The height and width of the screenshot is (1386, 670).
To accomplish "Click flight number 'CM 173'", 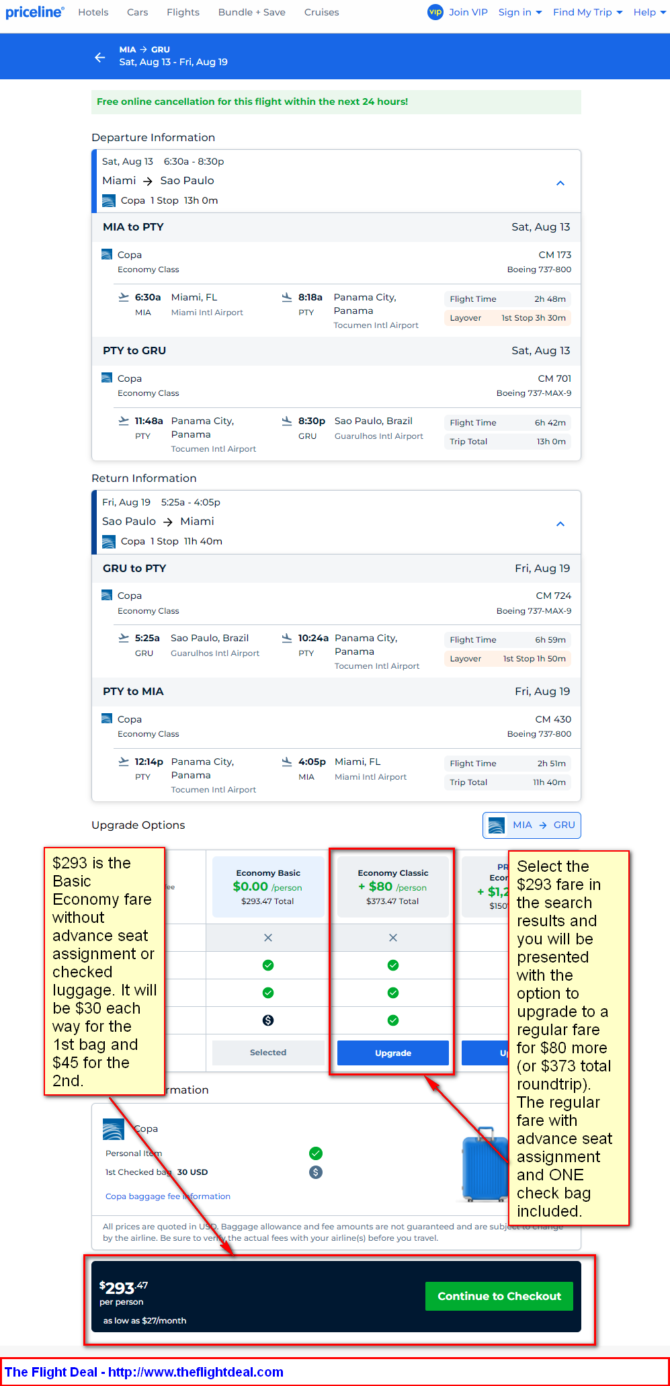I will [555, 255].
